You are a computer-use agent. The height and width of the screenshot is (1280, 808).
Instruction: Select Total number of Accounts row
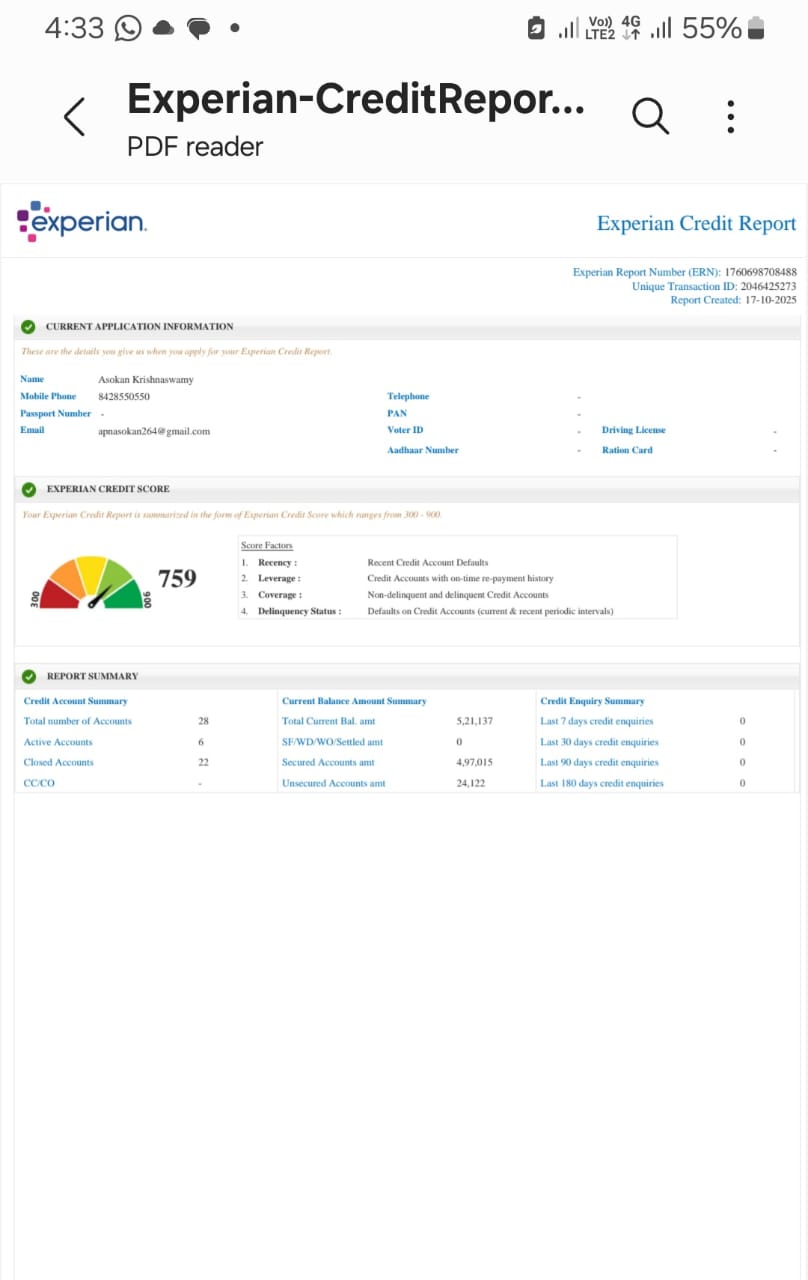[78, 721]
